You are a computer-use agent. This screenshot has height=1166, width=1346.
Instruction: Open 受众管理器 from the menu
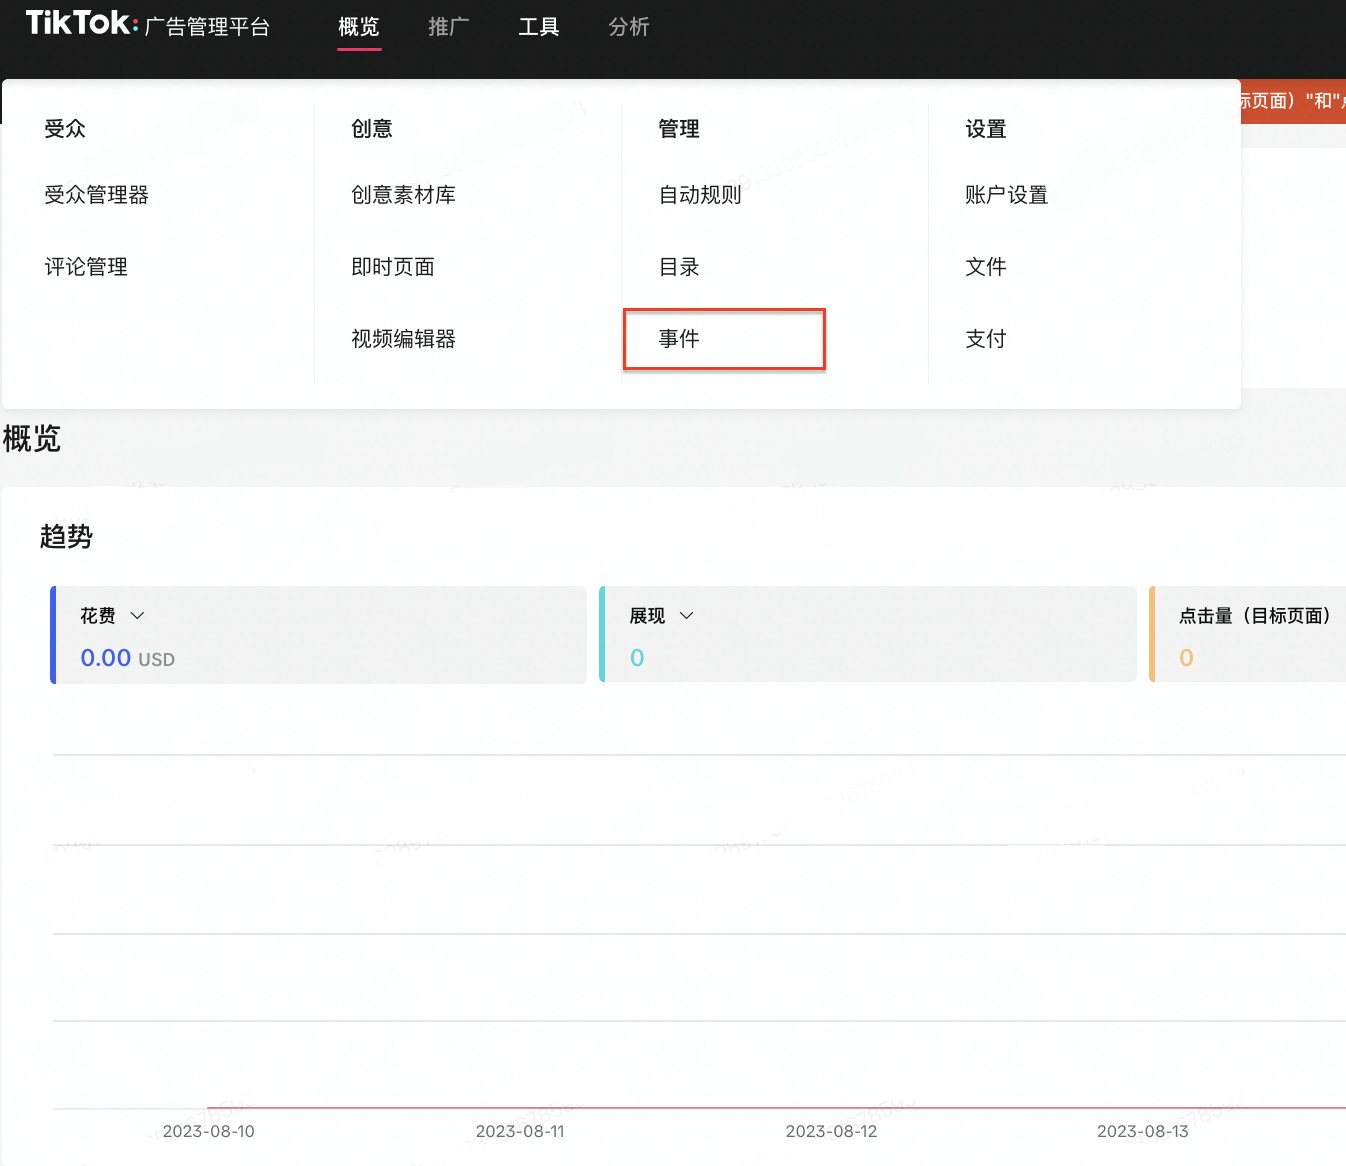(x=96, y=195)
